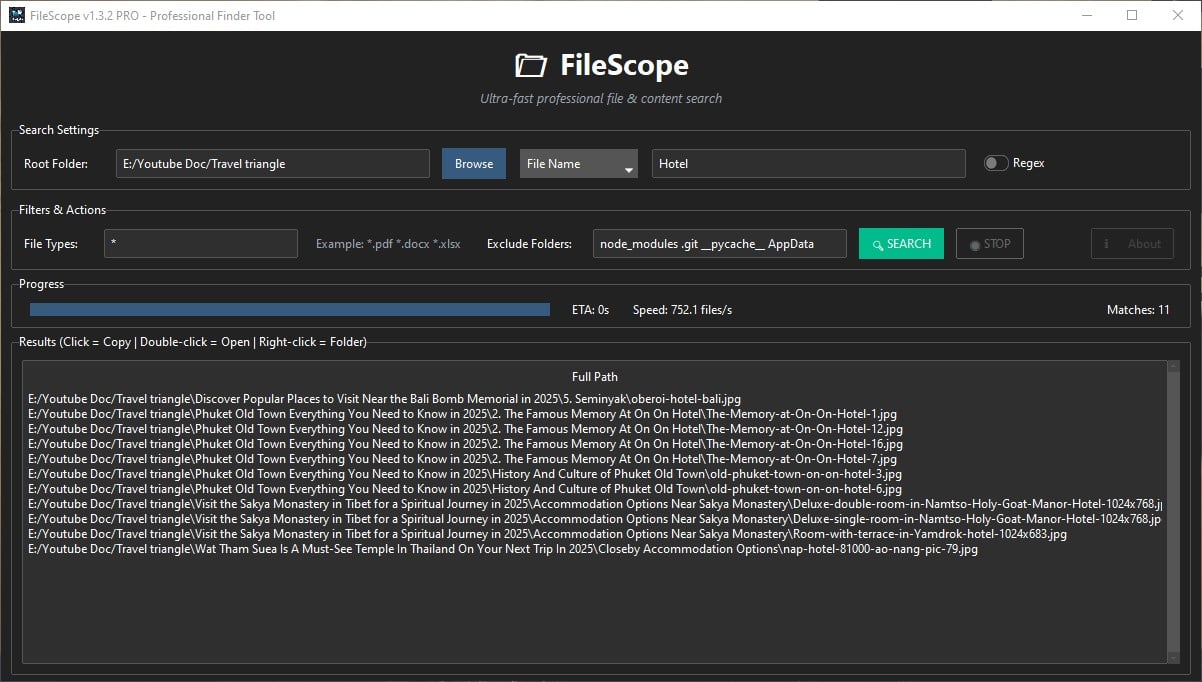Maximize the FileScope window
The width and height of the screenshot is (1202, 682).
(x=1132, y=15)
